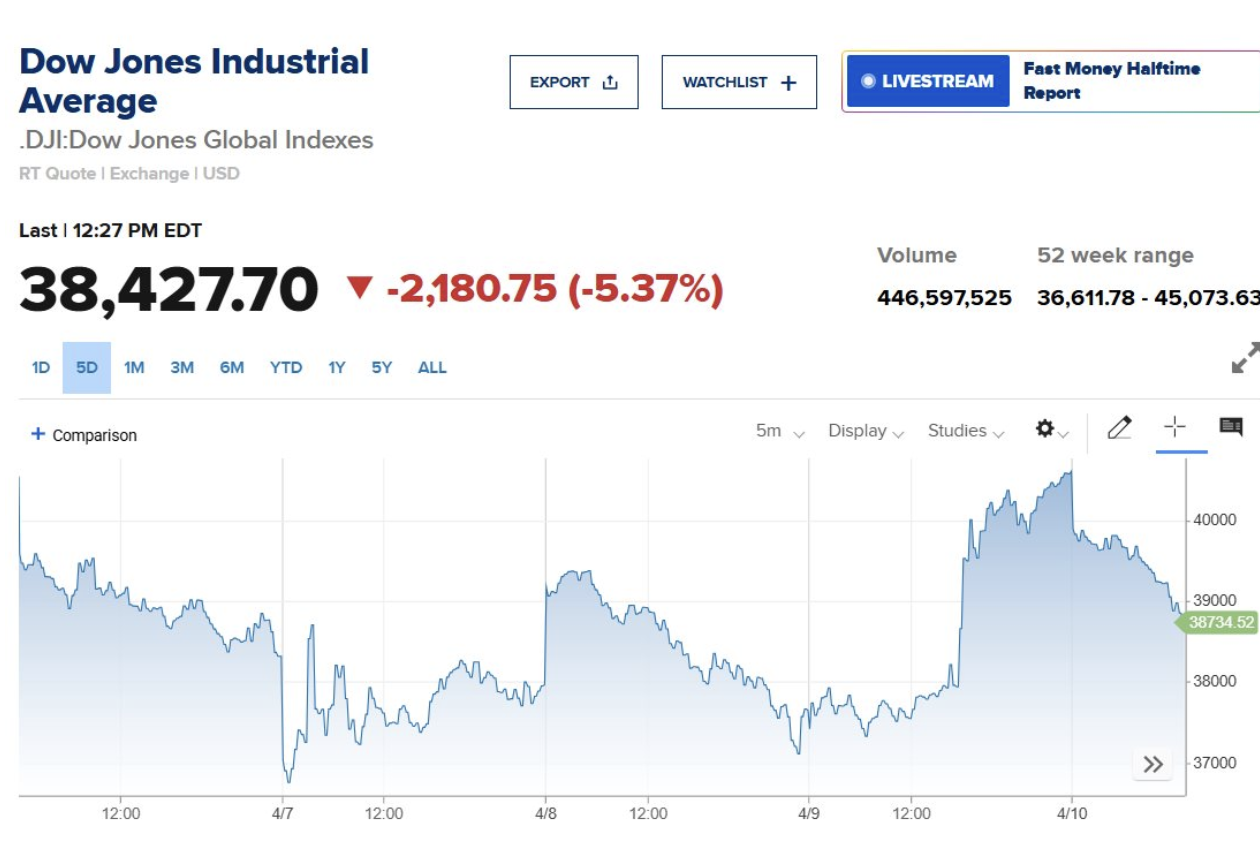Expand the Display dropdown menu
This screenshot has height=842, width=1260.
pyautogui.click(x=866, y=431)
